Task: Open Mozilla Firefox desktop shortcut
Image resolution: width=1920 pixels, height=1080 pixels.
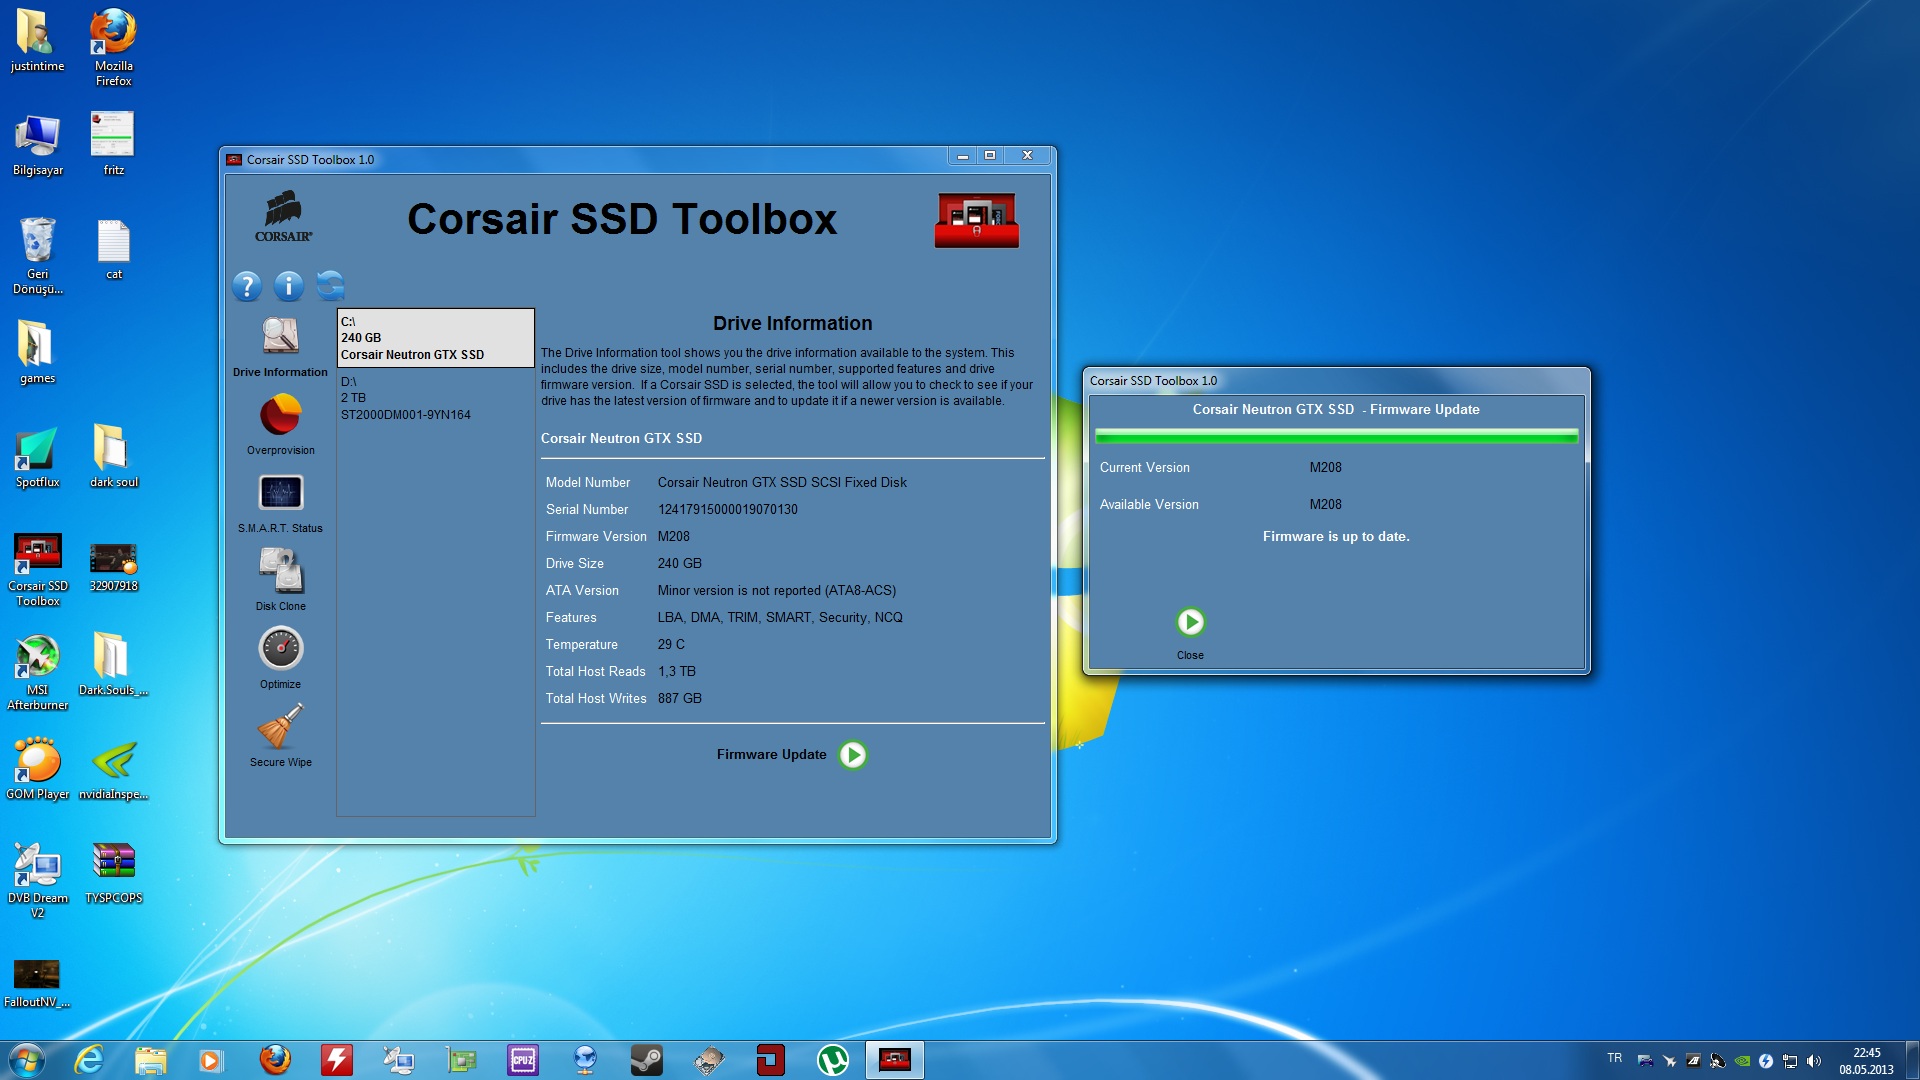Action: 113,48
